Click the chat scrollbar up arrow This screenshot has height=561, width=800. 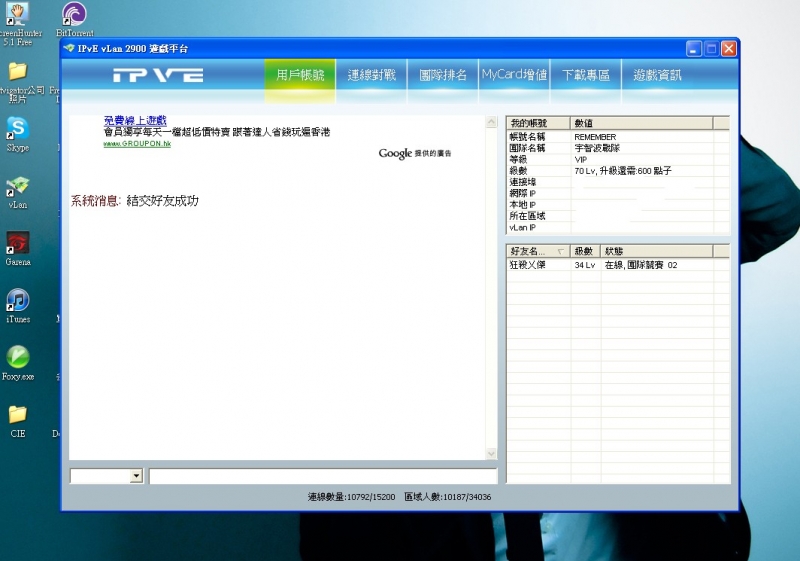[491, 121]
